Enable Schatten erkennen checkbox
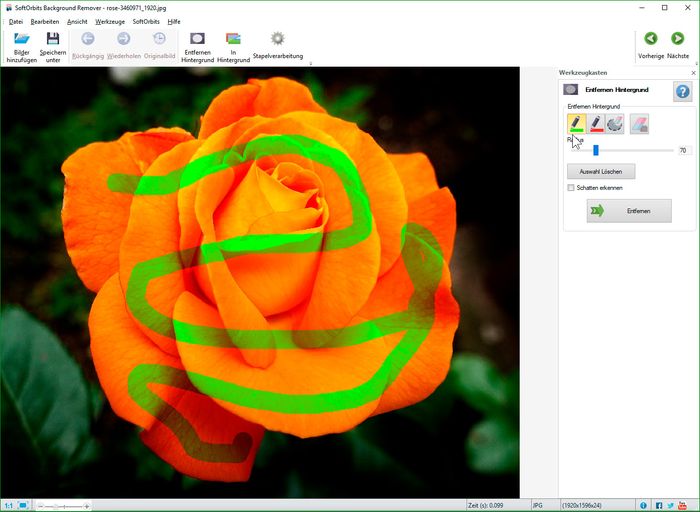Viewport: 700px width, 512px height. click(571, 187)
